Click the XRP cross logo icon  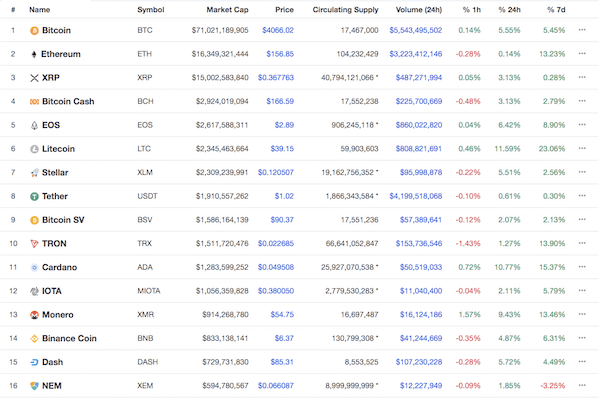click(34, 78)
